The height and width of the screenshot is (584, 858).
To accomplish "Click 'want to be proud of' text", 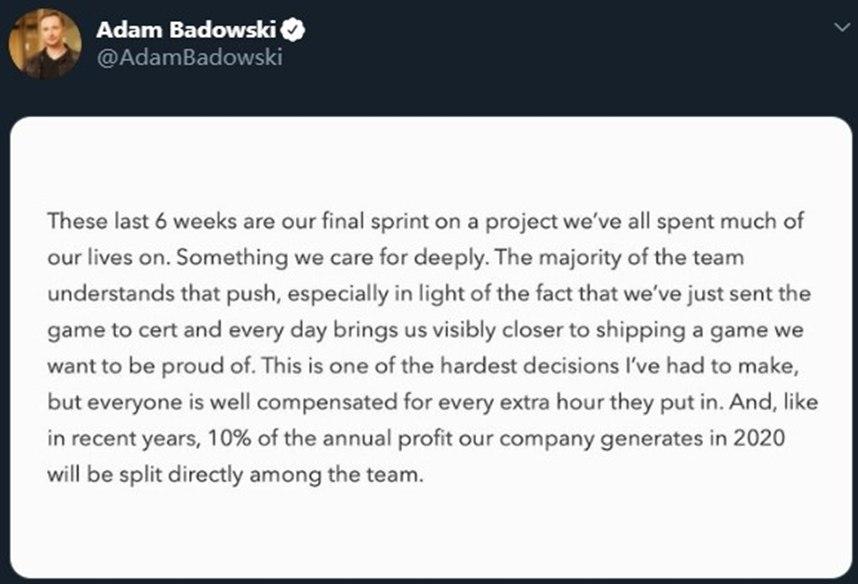I will click(x=151, y=366).
